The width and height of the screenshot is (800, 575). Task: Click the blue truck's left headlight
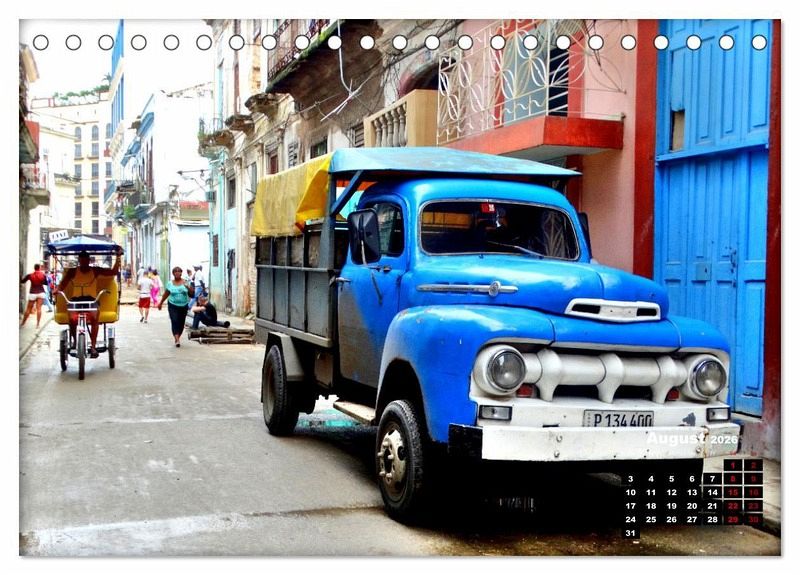504,369
